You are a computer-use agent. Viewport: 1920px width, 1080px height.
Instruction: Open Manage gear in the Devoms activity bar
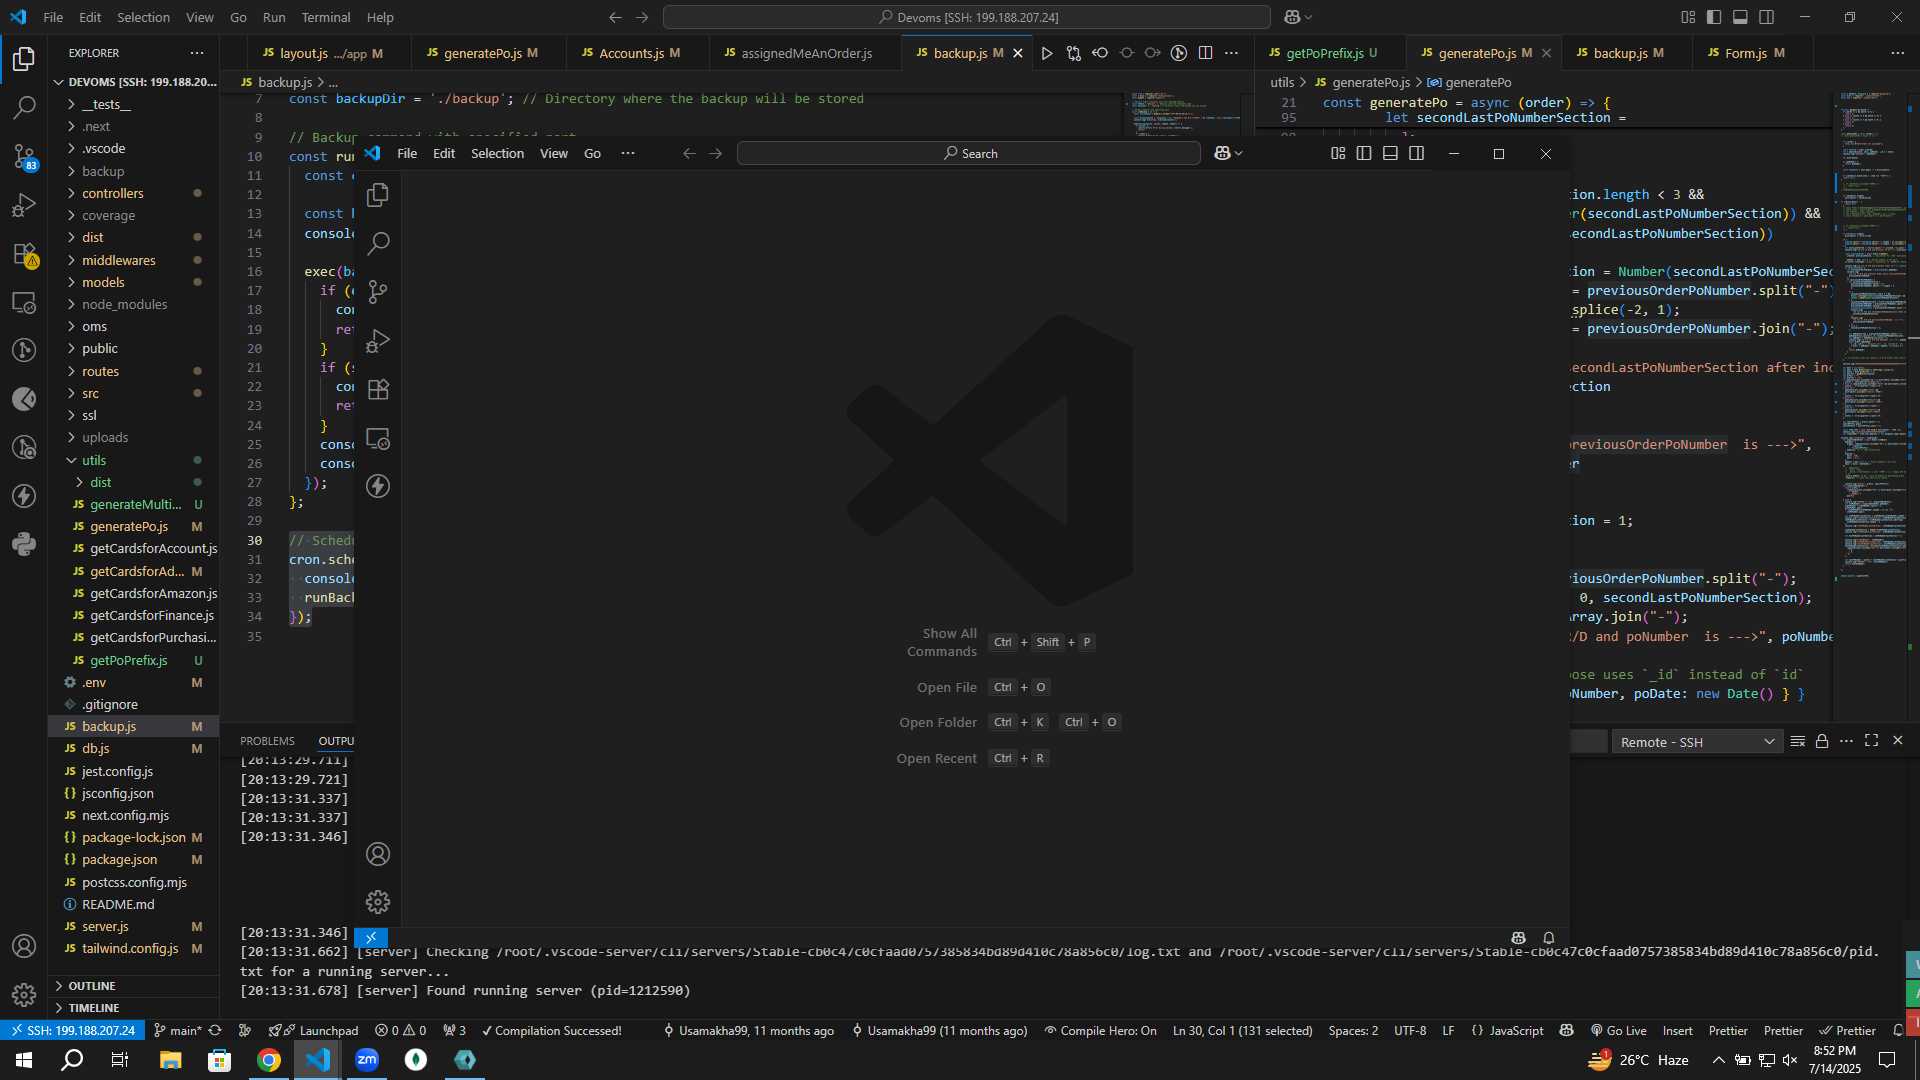click(x=24, y=995)
